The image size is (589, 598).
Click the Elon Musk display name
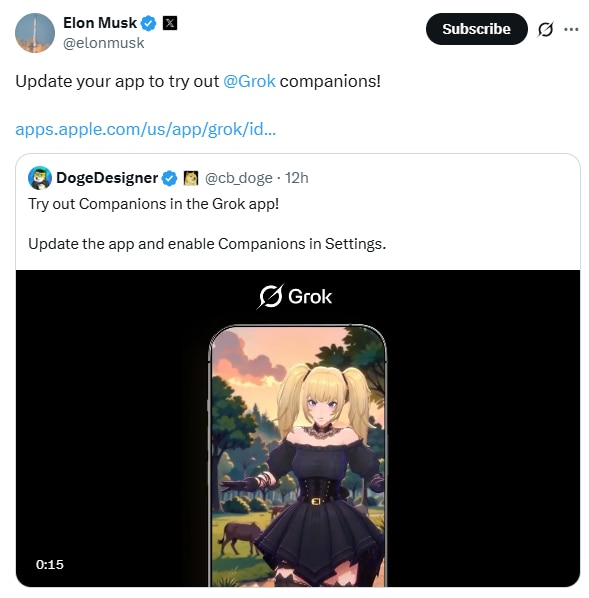100,23
